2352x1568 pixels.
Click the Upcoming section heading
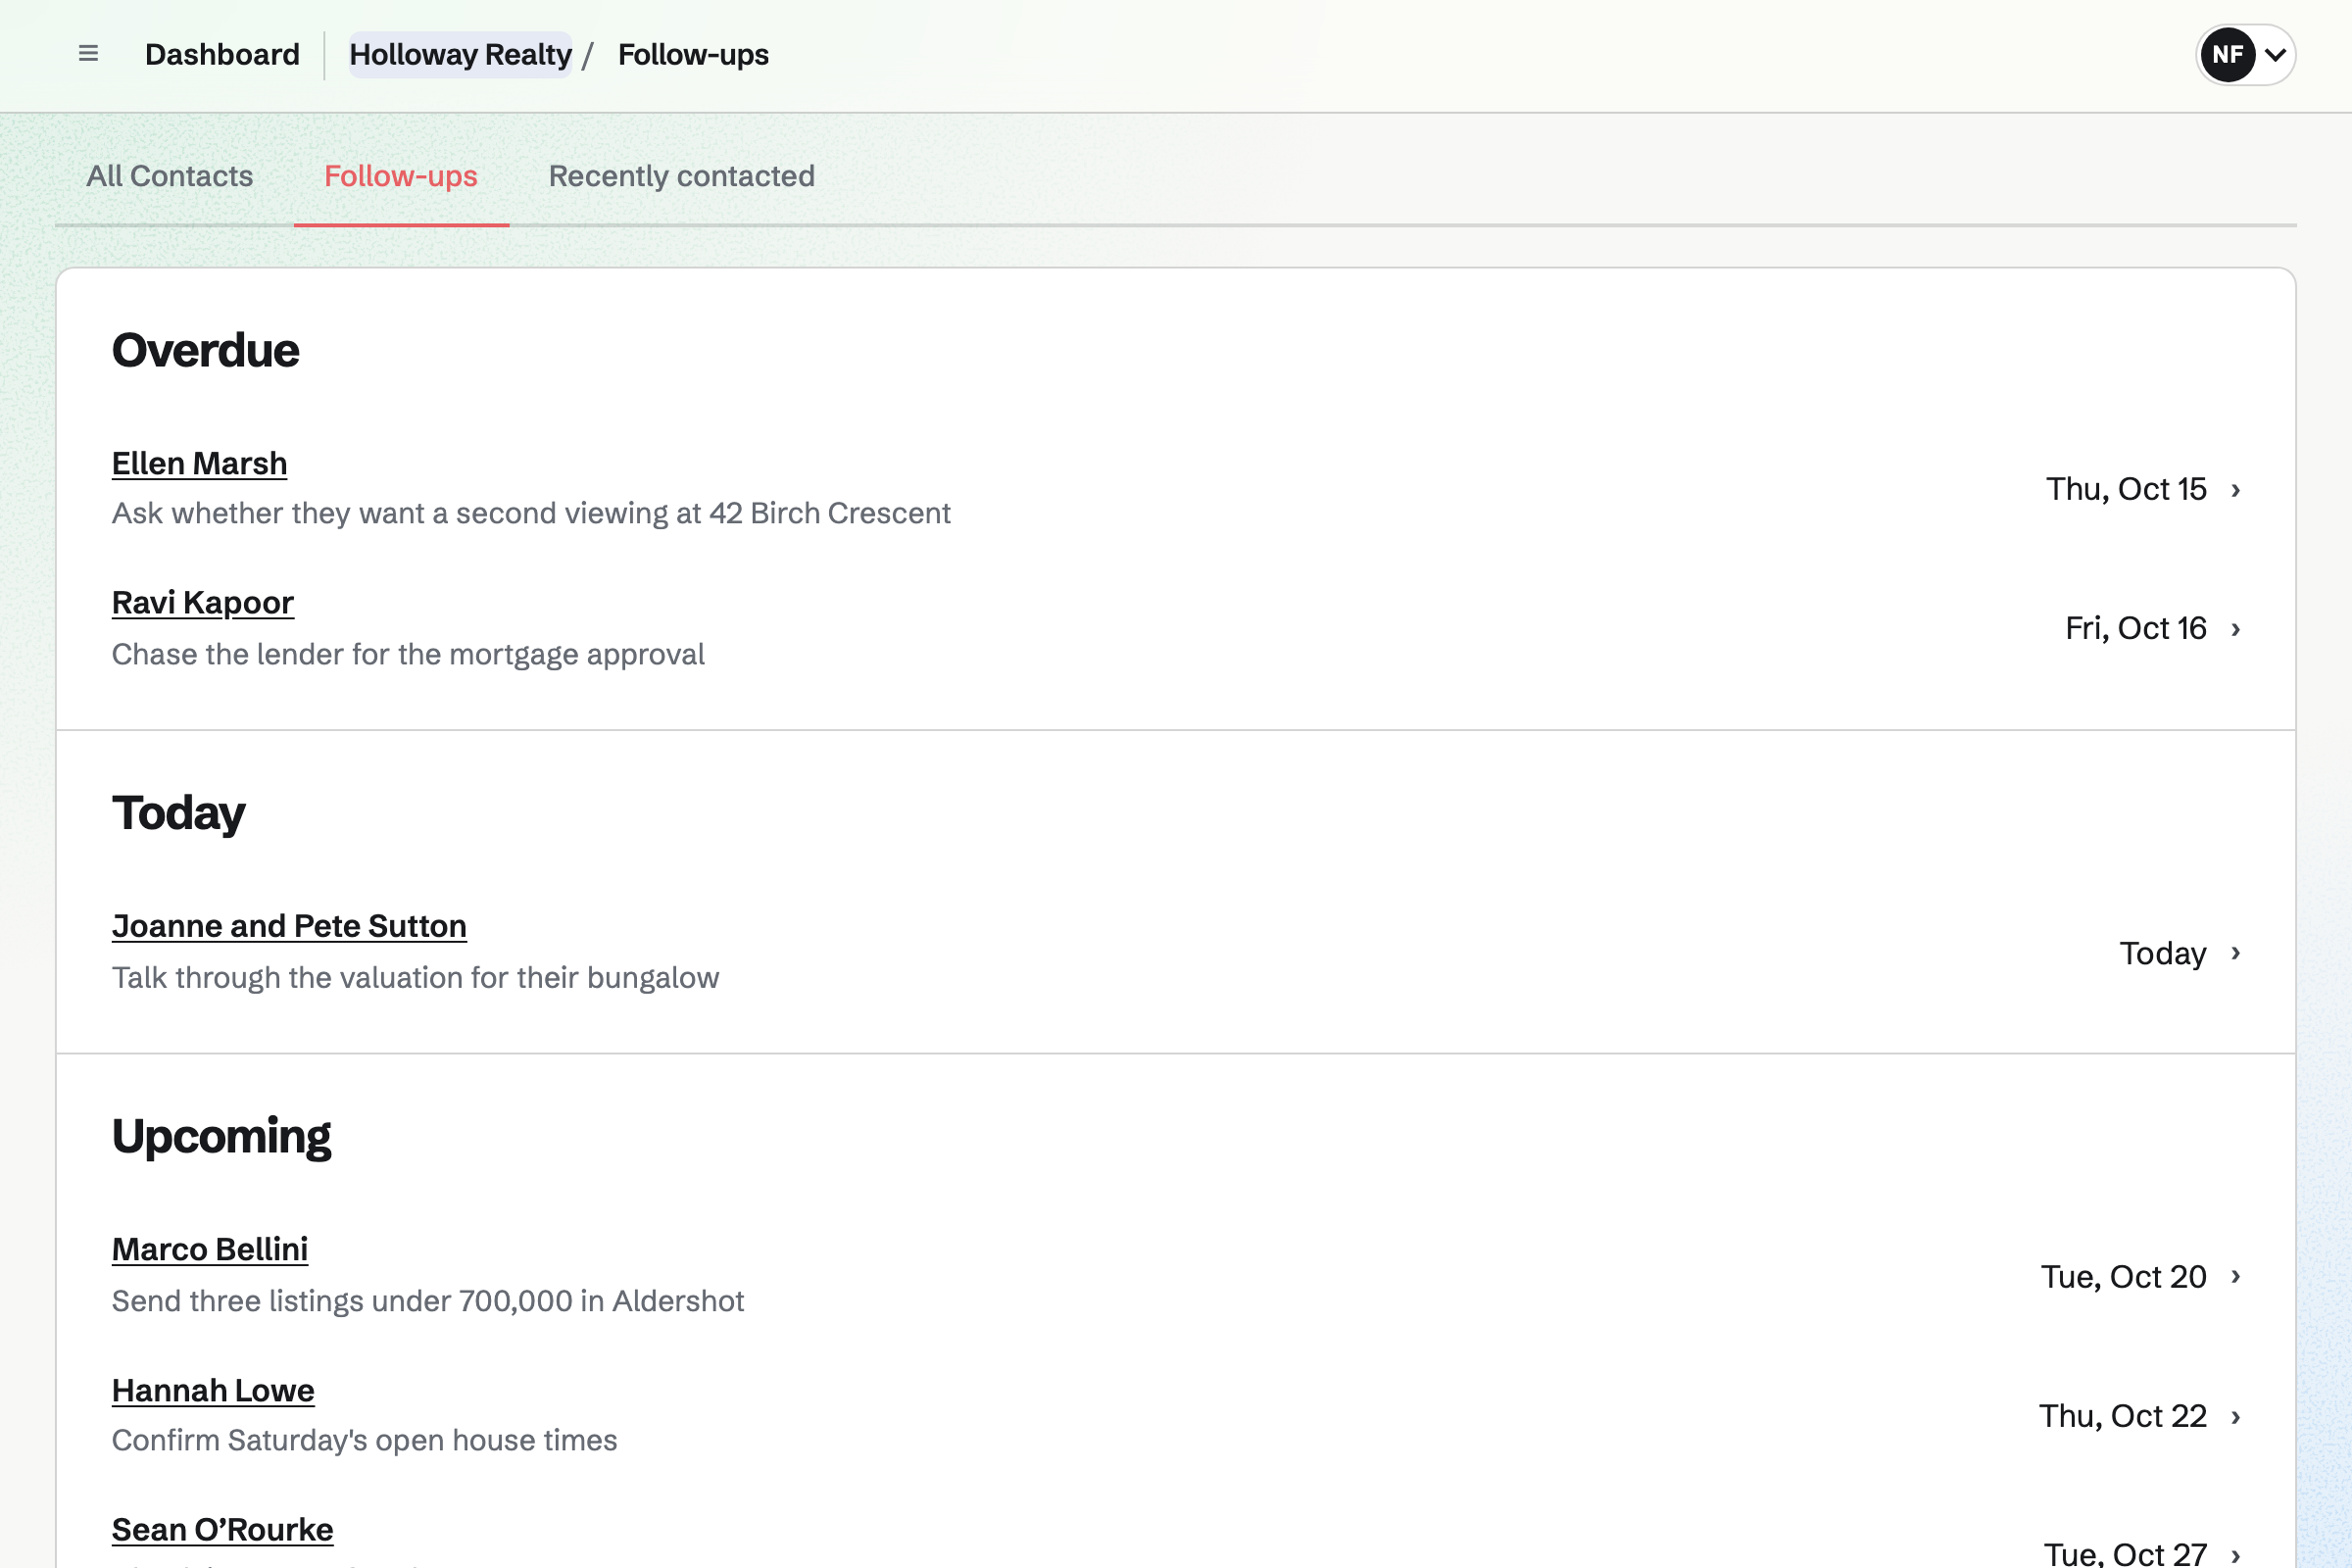pos(221,1136)
